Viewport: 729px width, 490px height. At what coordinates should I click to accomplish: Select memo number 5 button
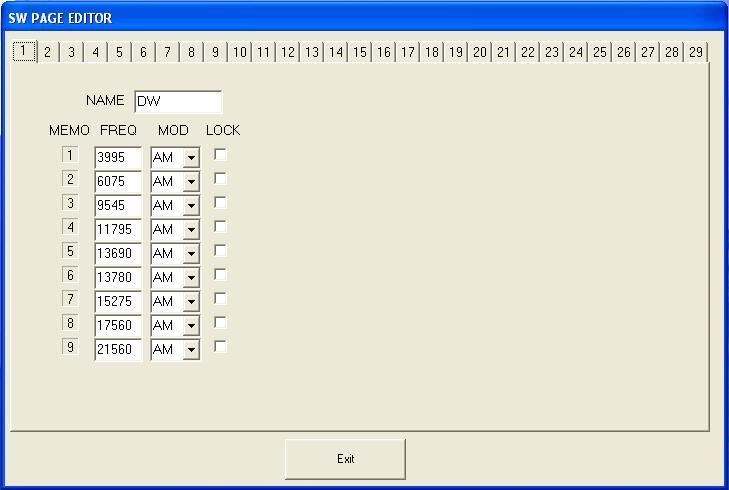coord(70,251)
